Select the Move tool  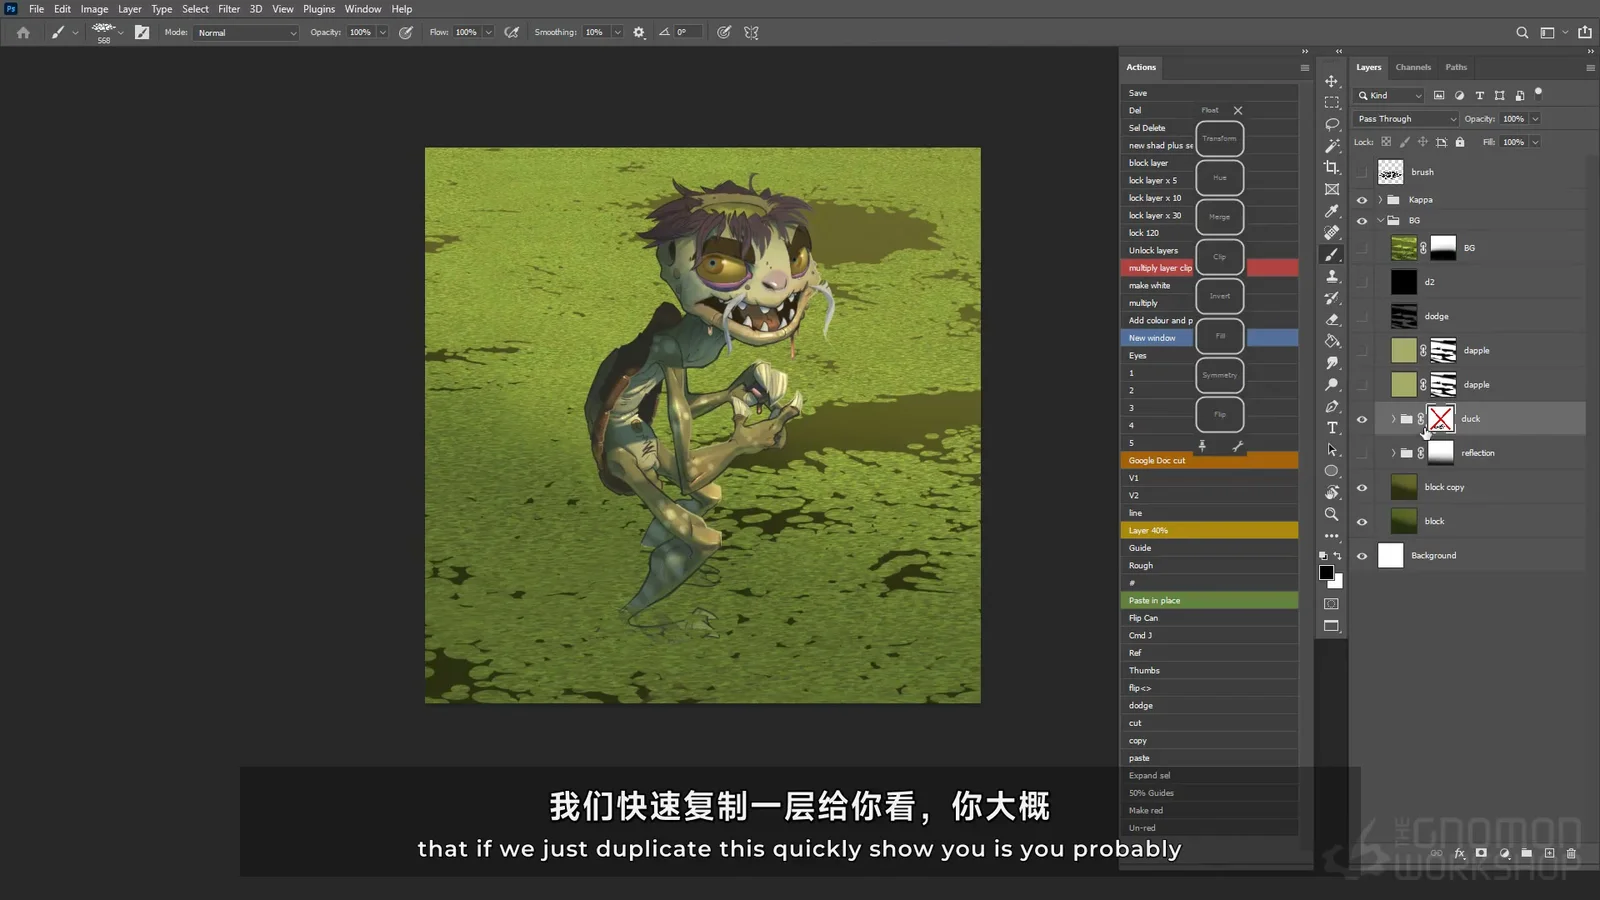click(x=1331, y=81)
